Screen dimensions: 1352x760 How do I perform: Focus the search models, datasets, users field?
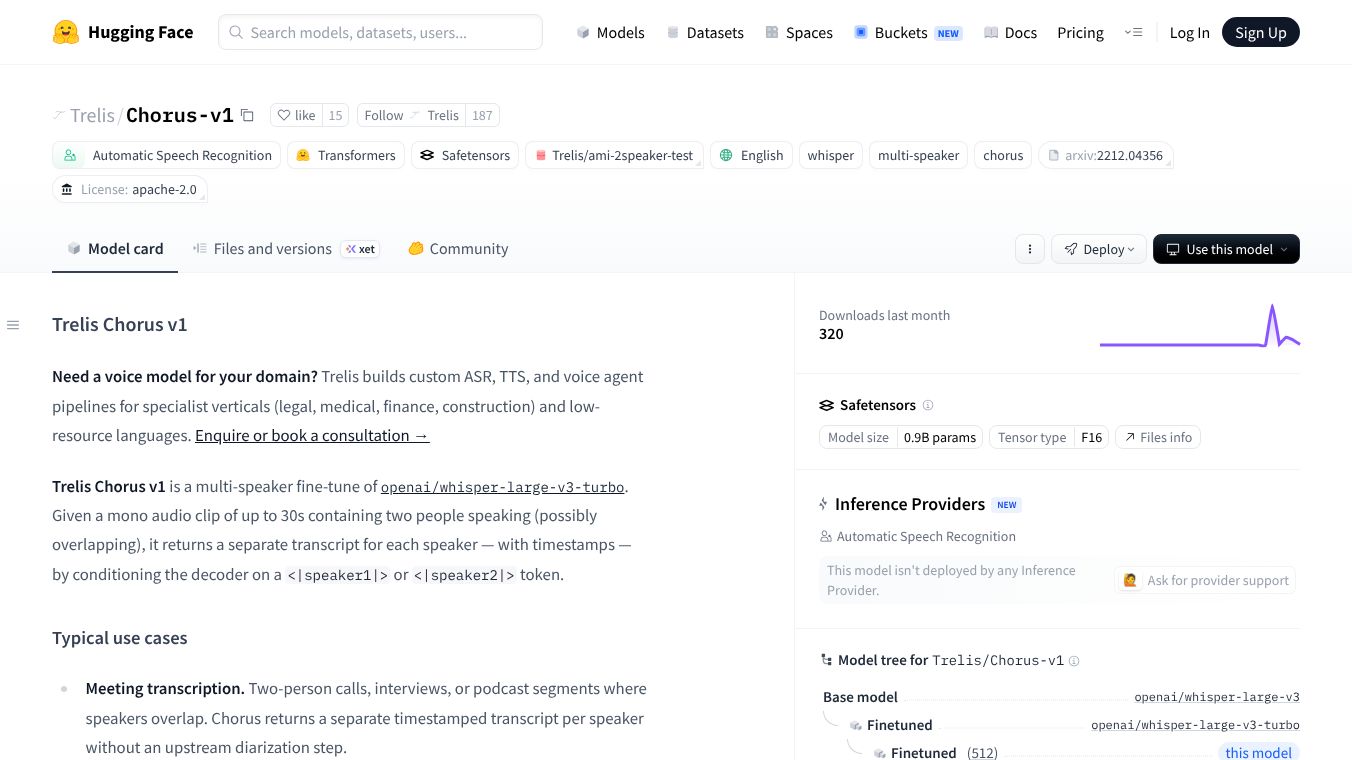click(380, 32)
